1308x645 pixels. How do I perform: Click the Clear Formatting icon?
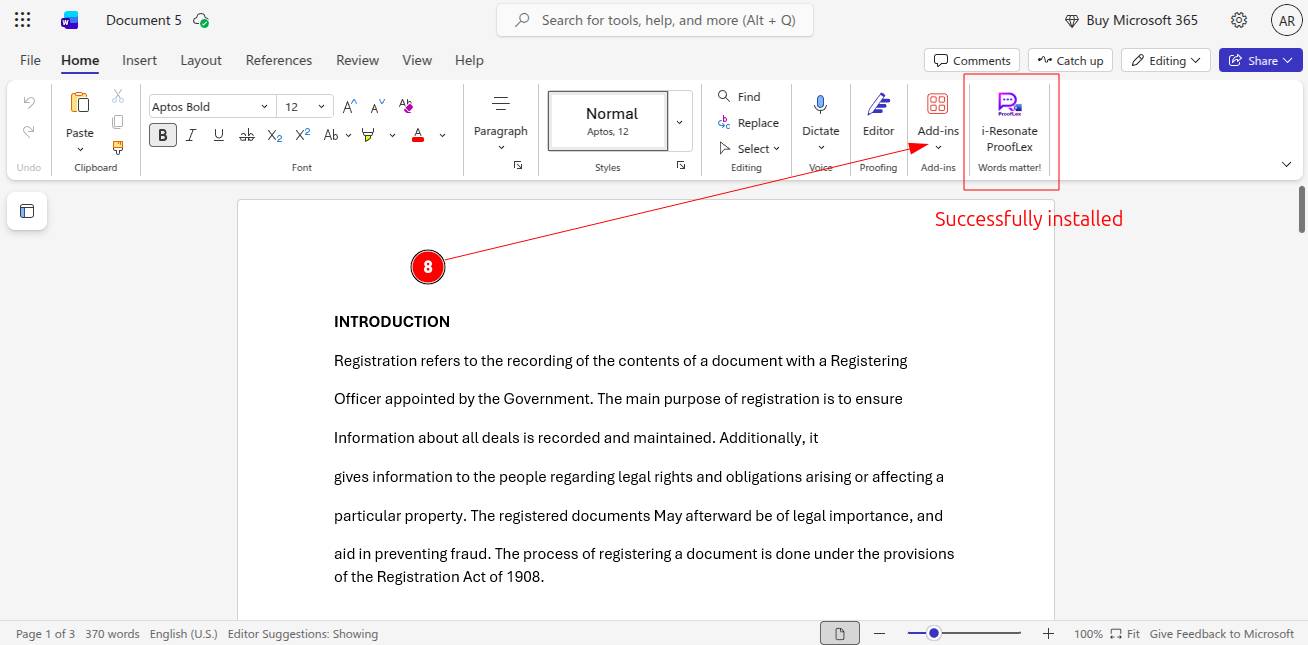point(406,106)
